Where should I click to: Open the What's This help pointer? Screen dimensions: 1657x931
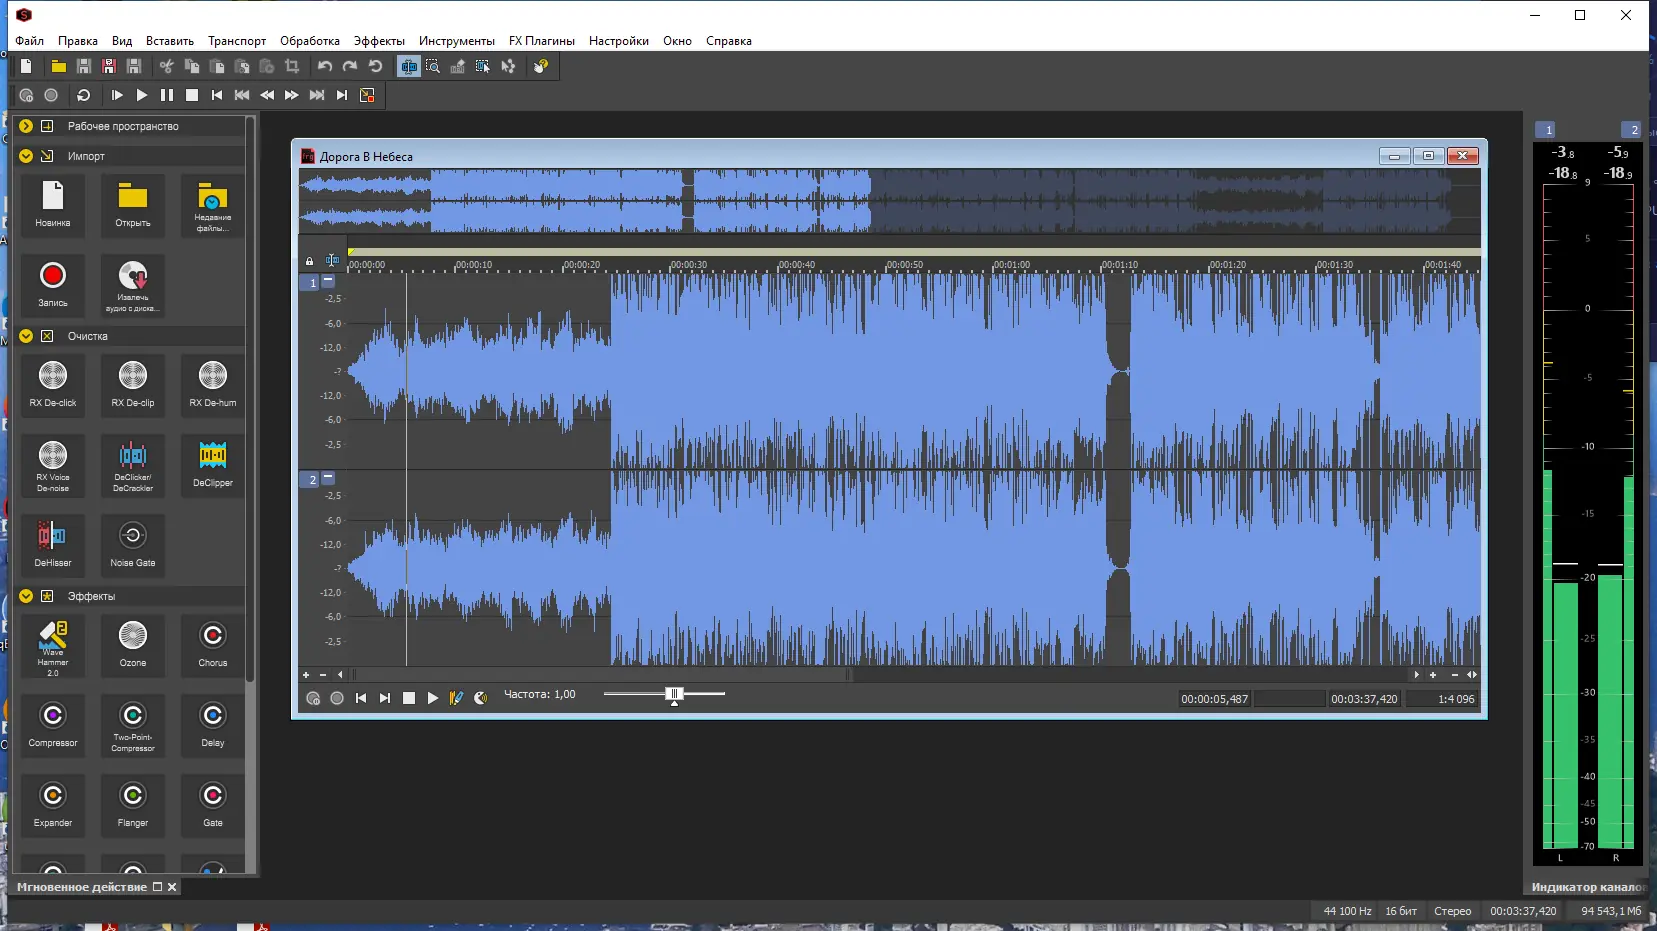(x=541, y=66)
